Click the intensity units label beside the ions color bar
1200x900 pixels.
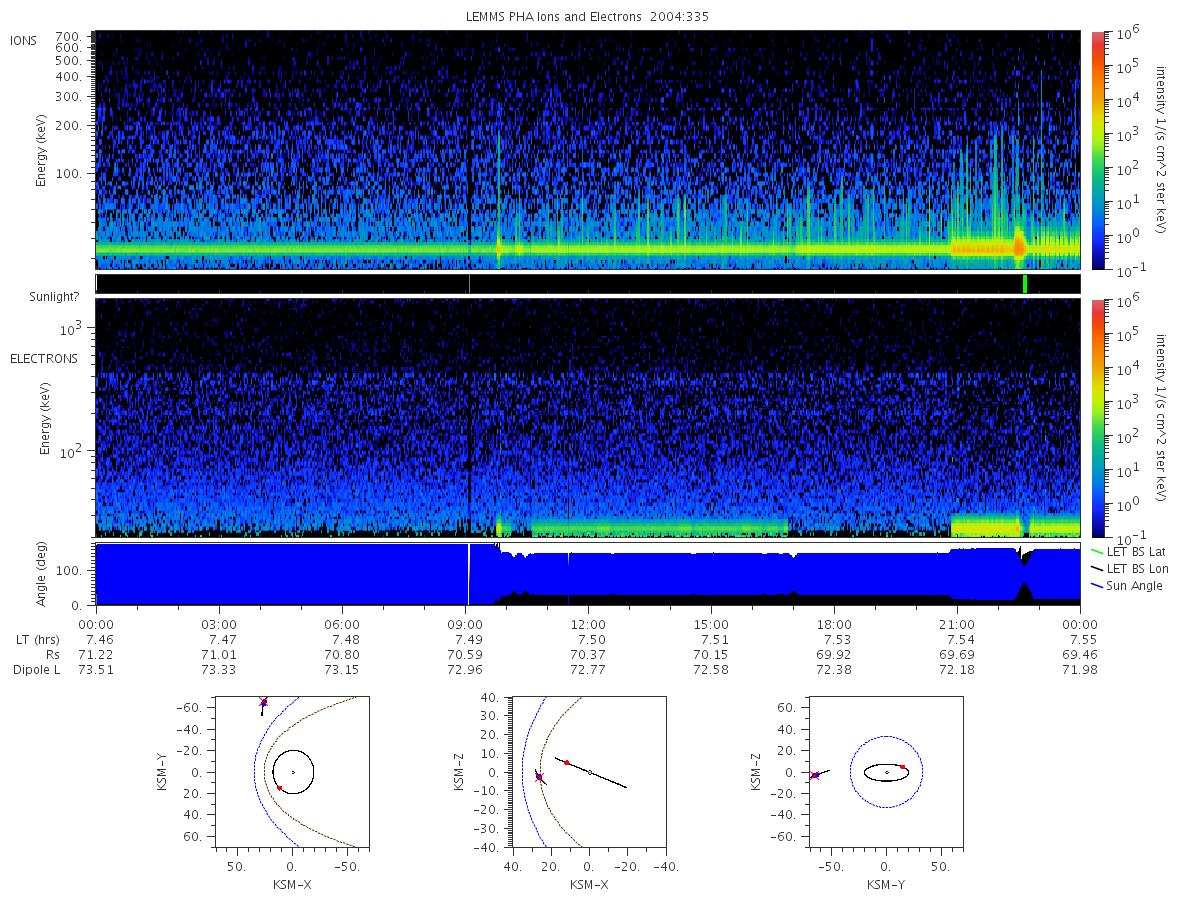coord(1162,150)
